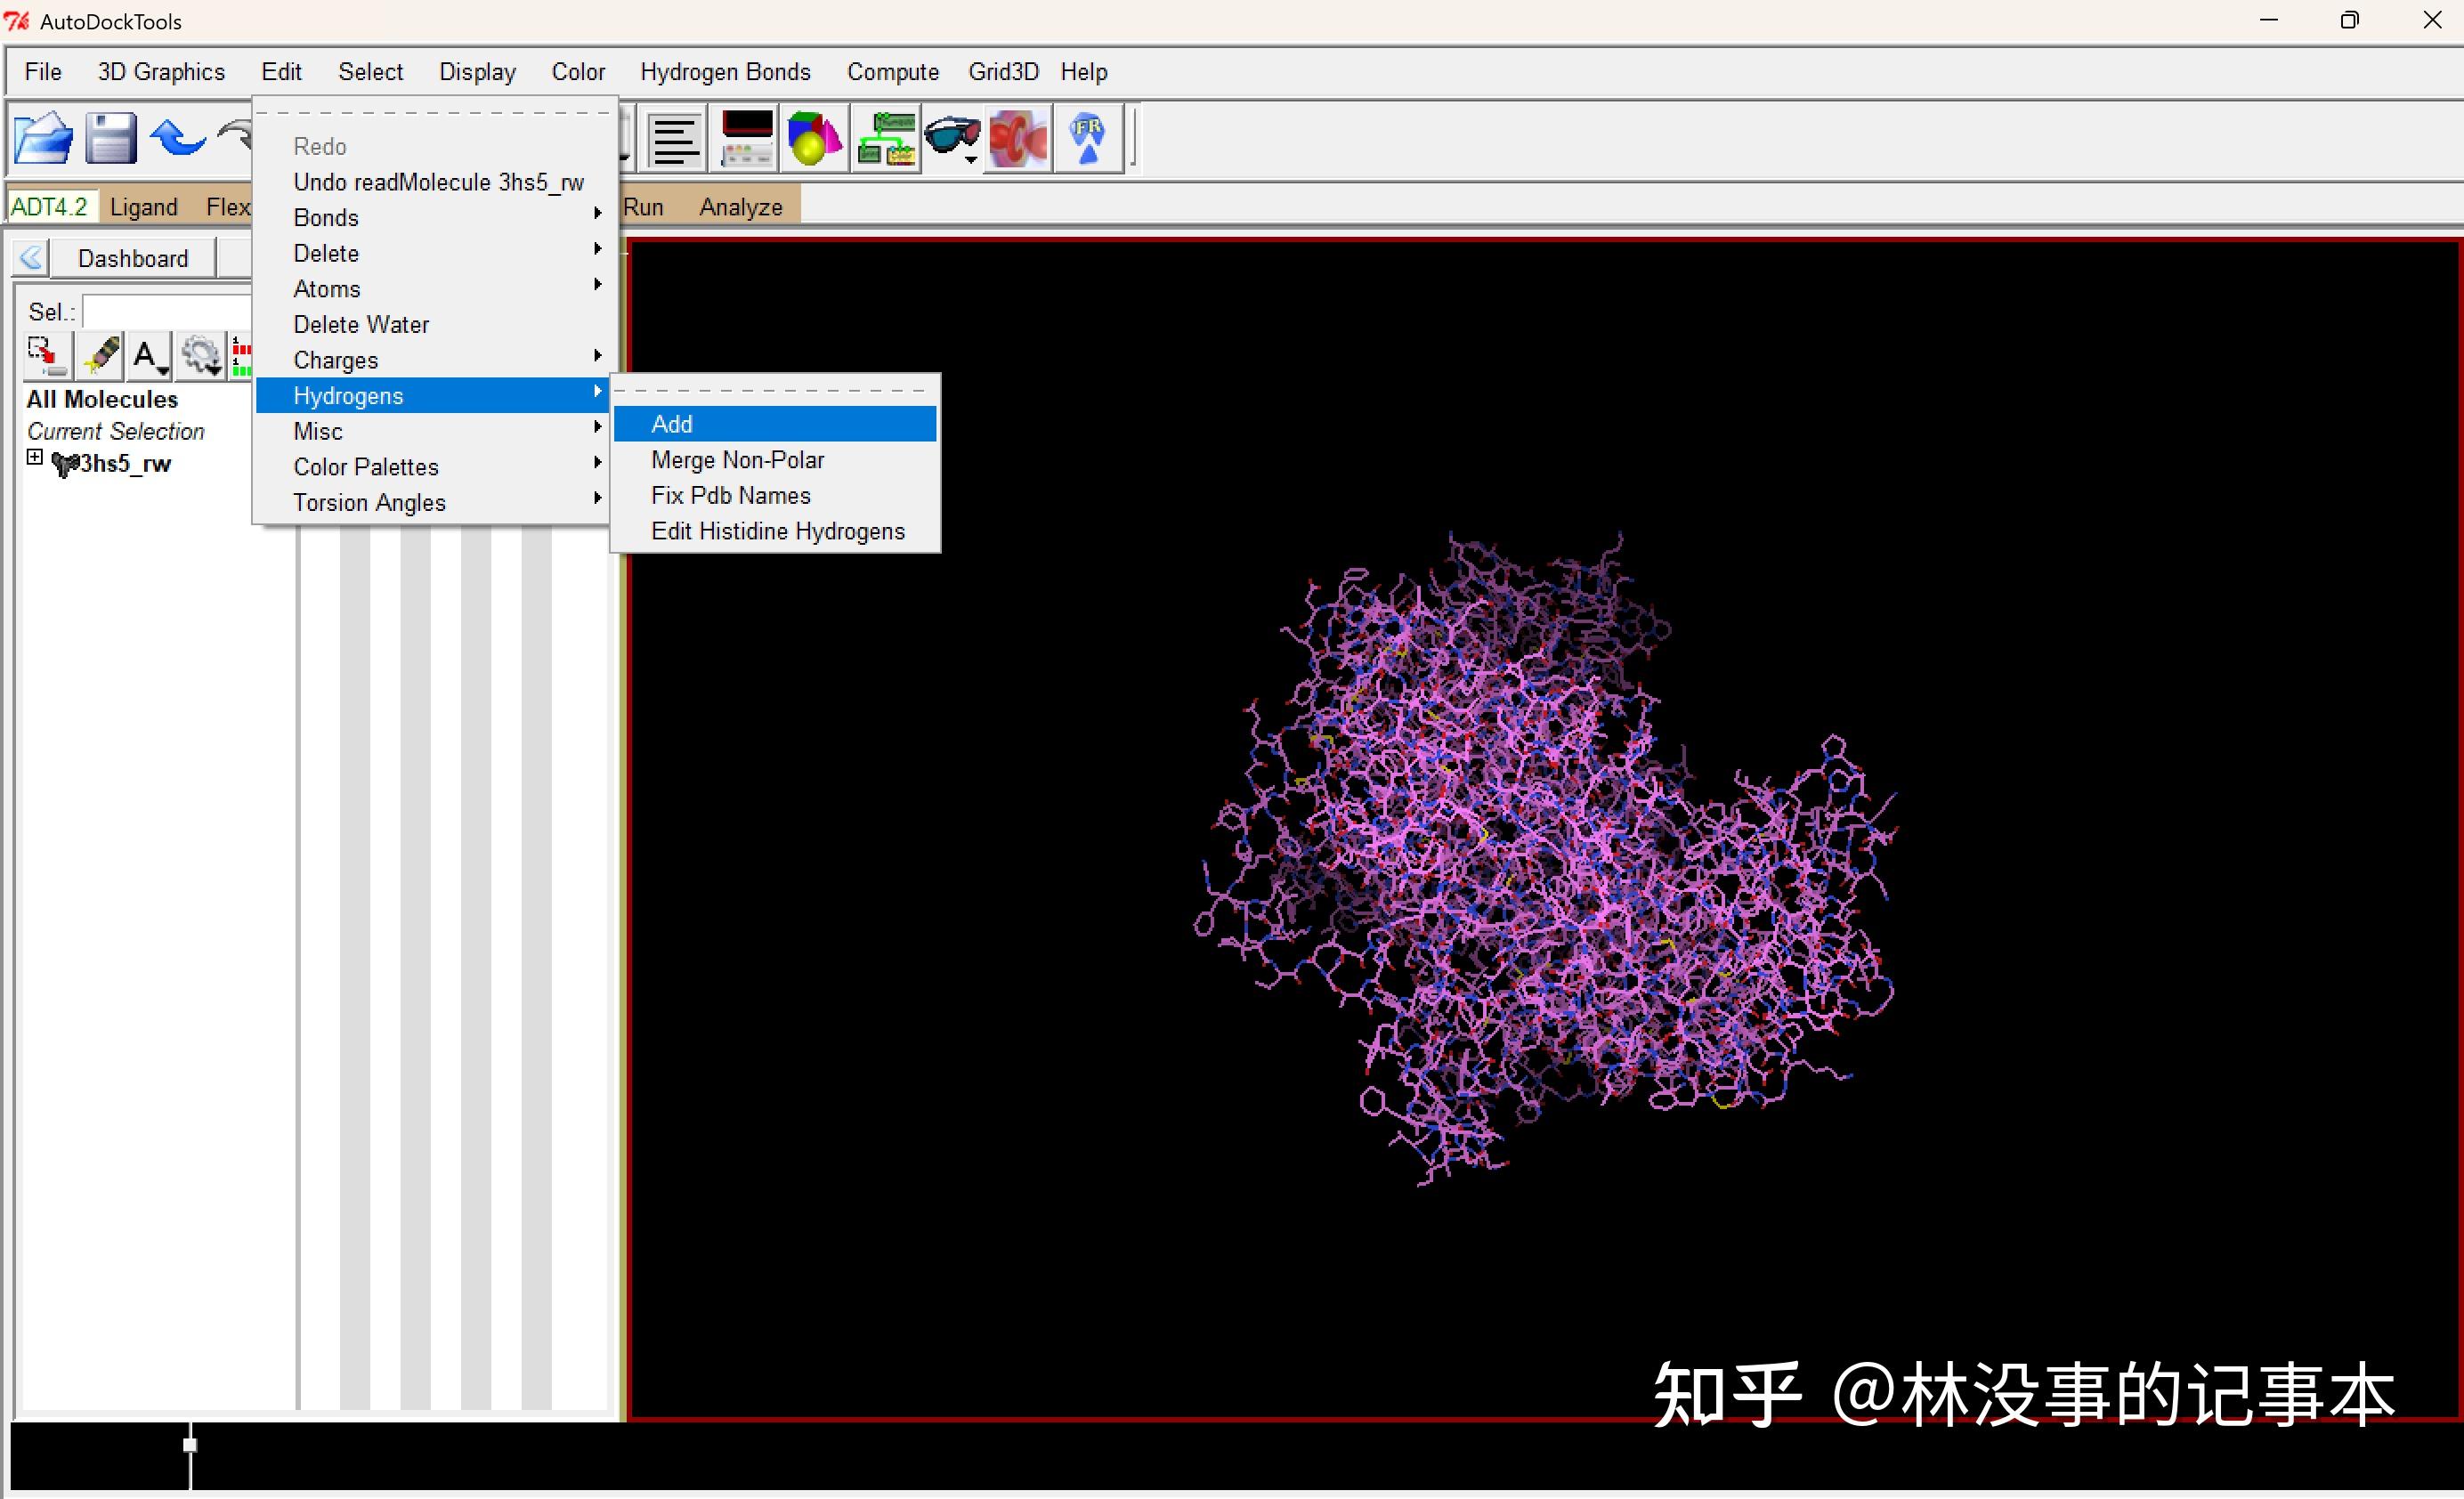Click the dashboard selection cursor icon
The width and height of the screenshot is (2464, 1499).
pyautogui.click(x=45, y=356)
